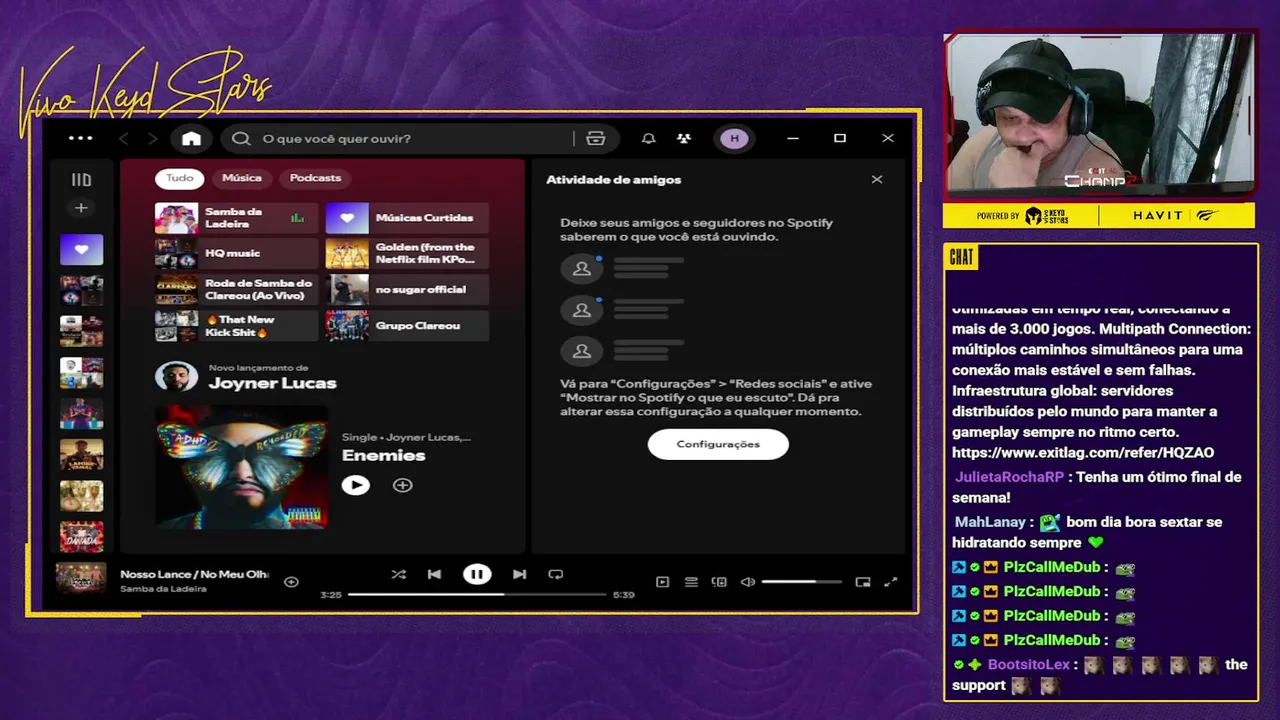Skip to next track
This screenshot has width=1280, height=720.
click(x=519, y=574)
